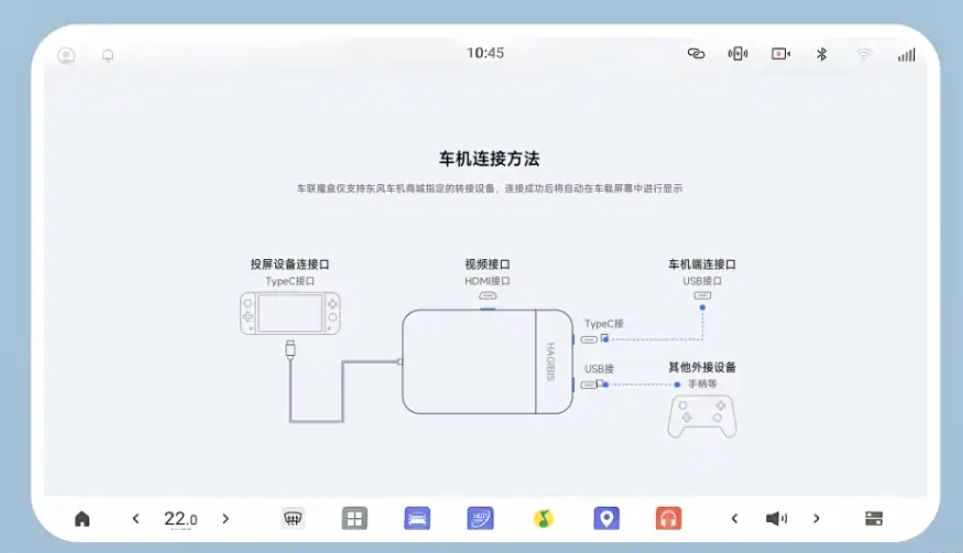Tap the 22.0 temperature value
The width and height of the screenshot is (963, 553).
click(x=181, y=519)
